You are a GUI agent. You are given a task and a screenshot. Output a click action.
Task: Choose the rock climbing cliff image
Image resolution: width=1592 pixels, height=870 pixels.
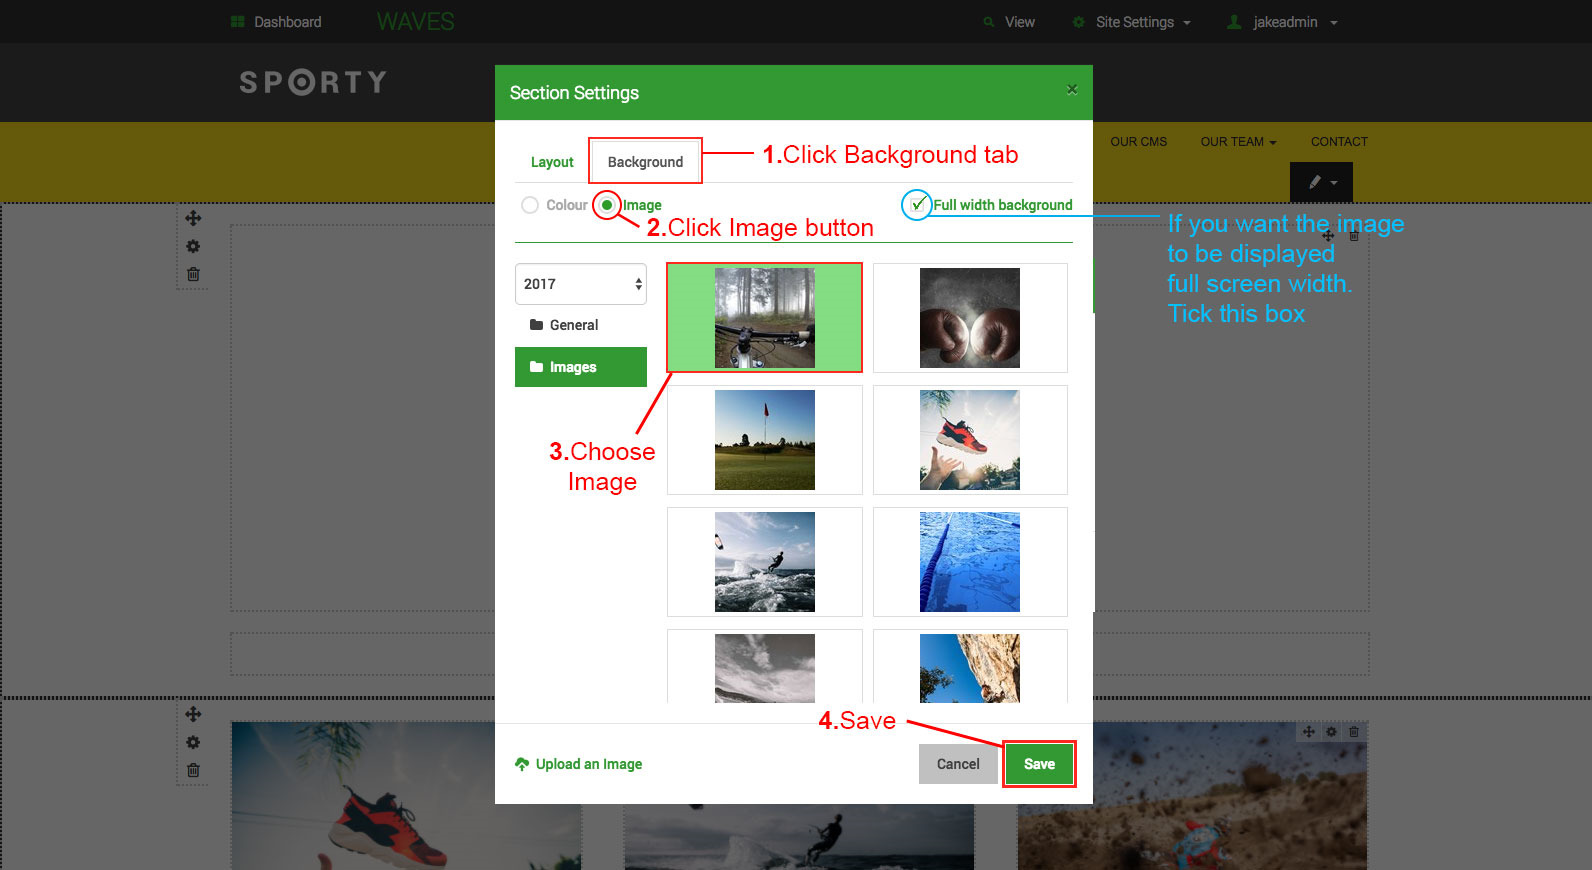pyautogui.click(x=970, y=667)
